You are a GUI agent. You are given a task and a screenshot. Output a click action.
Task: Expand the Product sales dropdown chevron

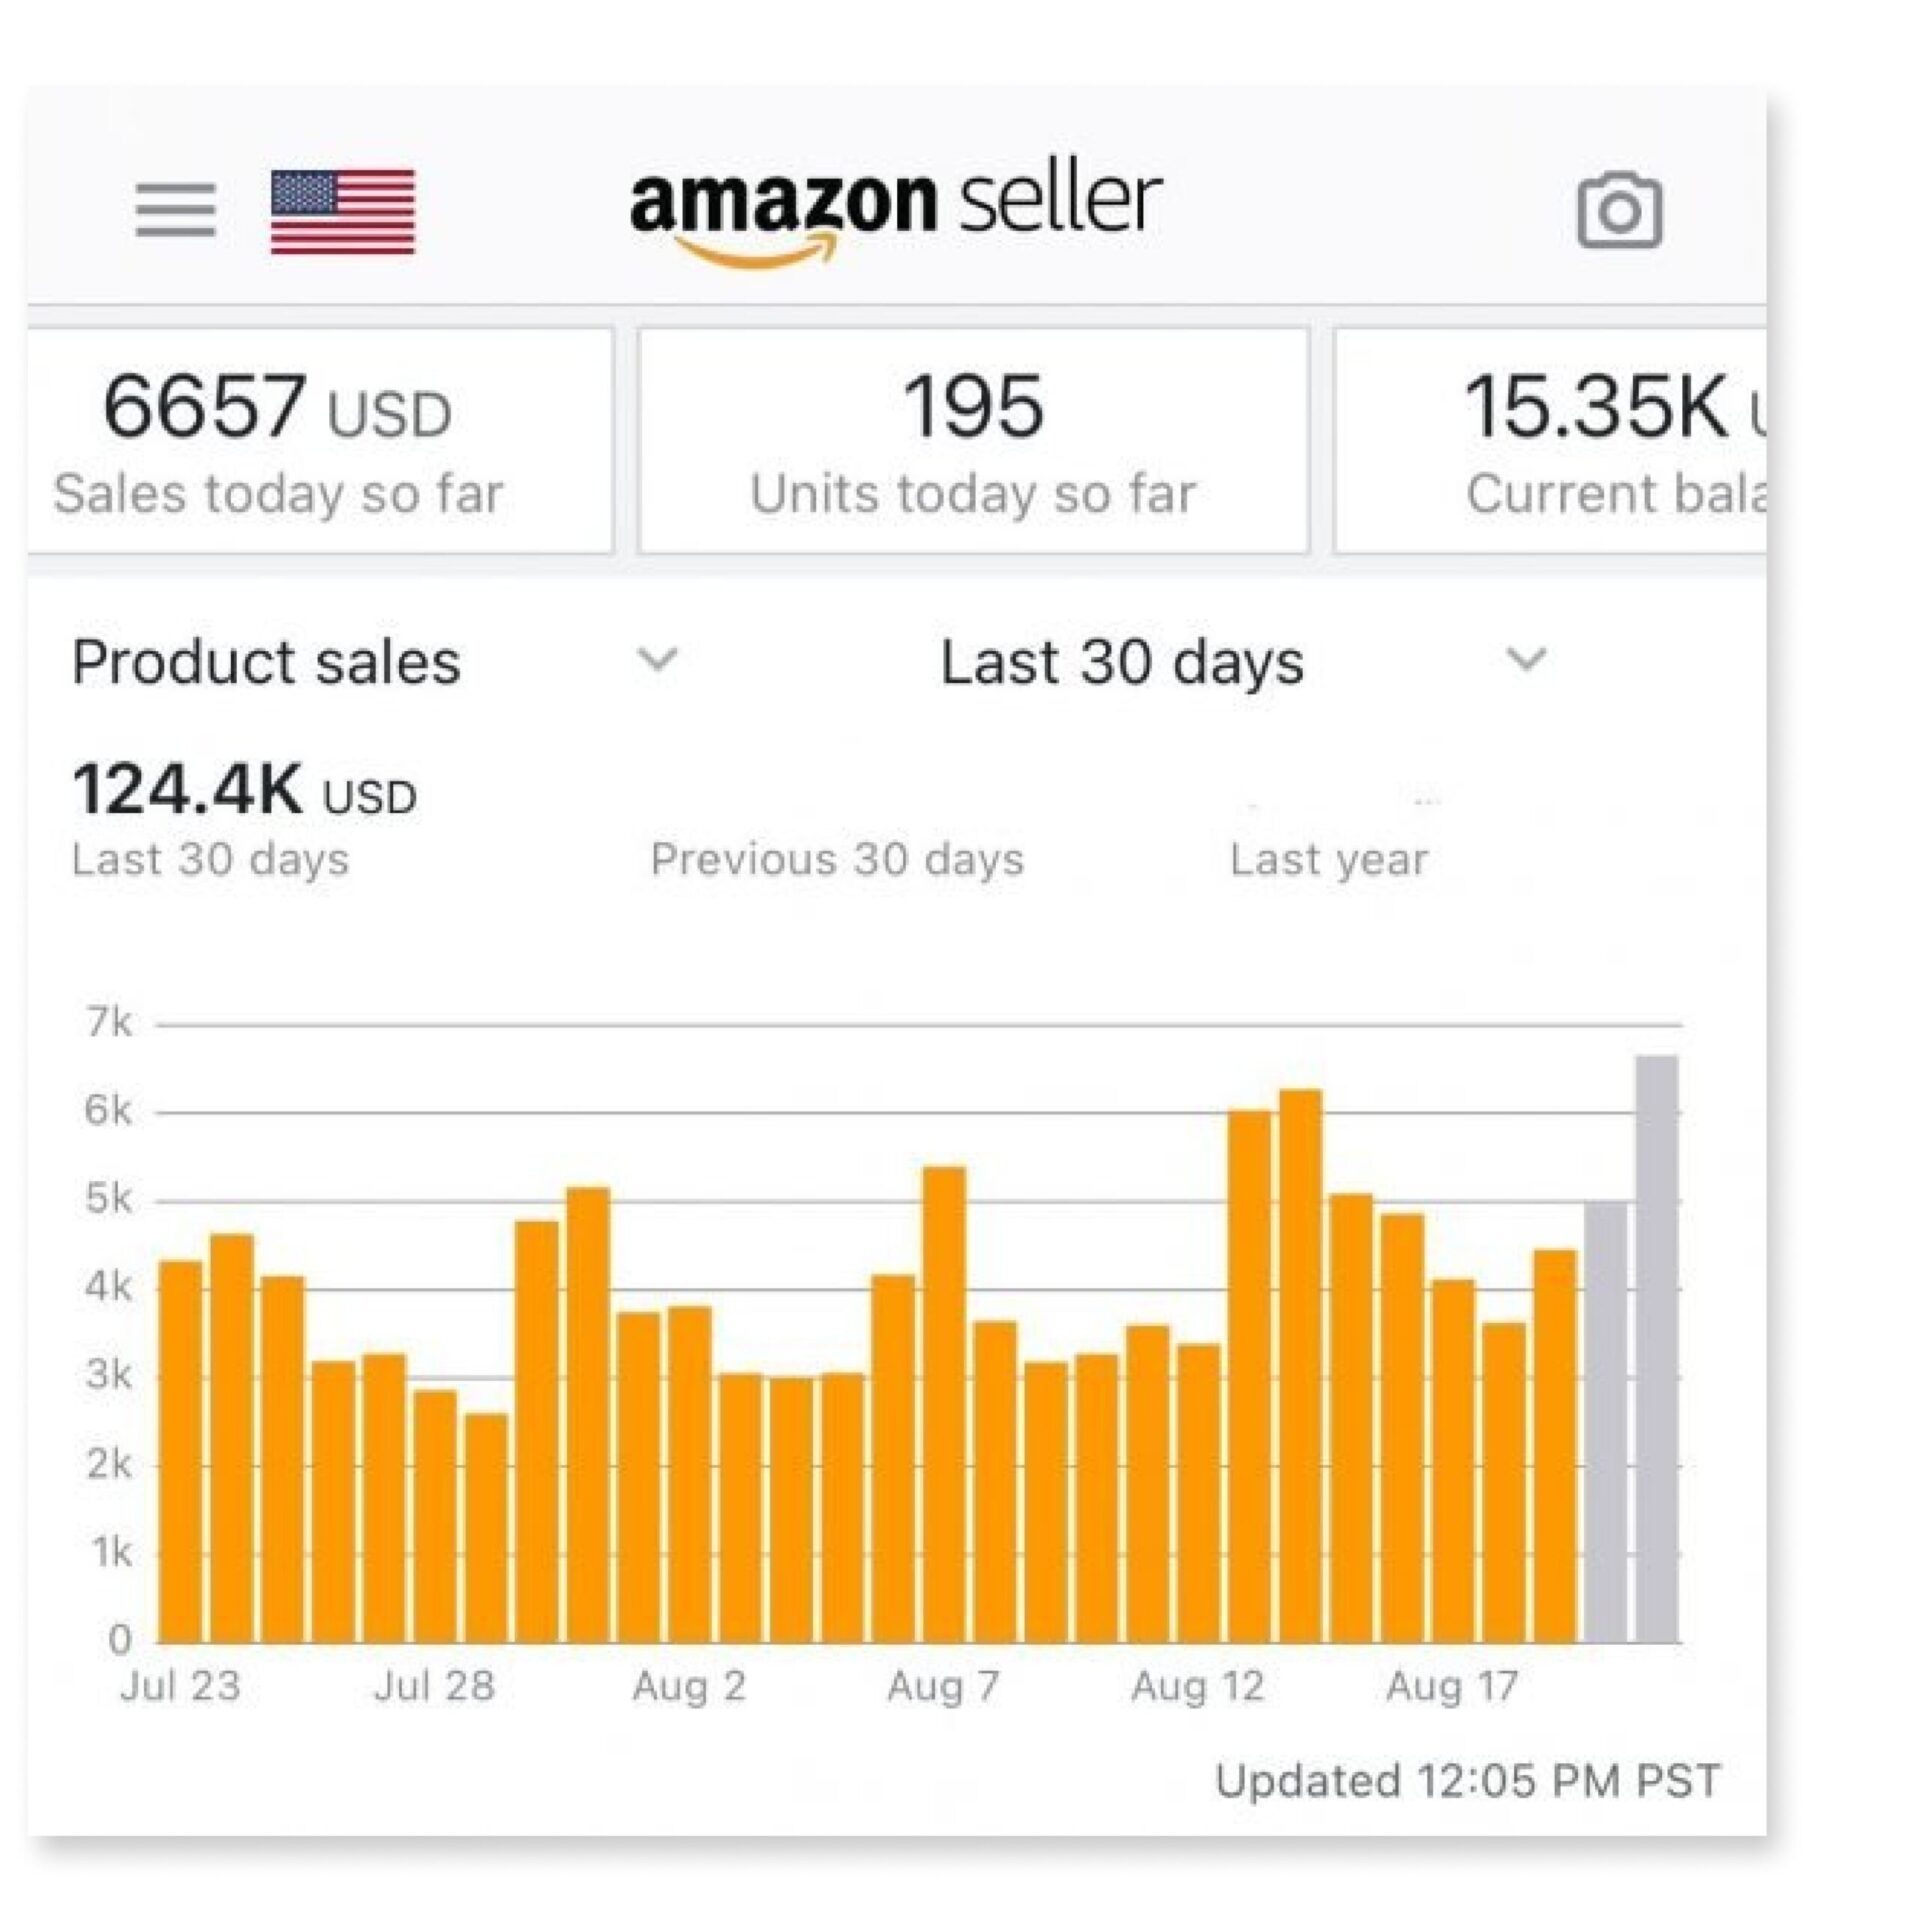(658, 660)
